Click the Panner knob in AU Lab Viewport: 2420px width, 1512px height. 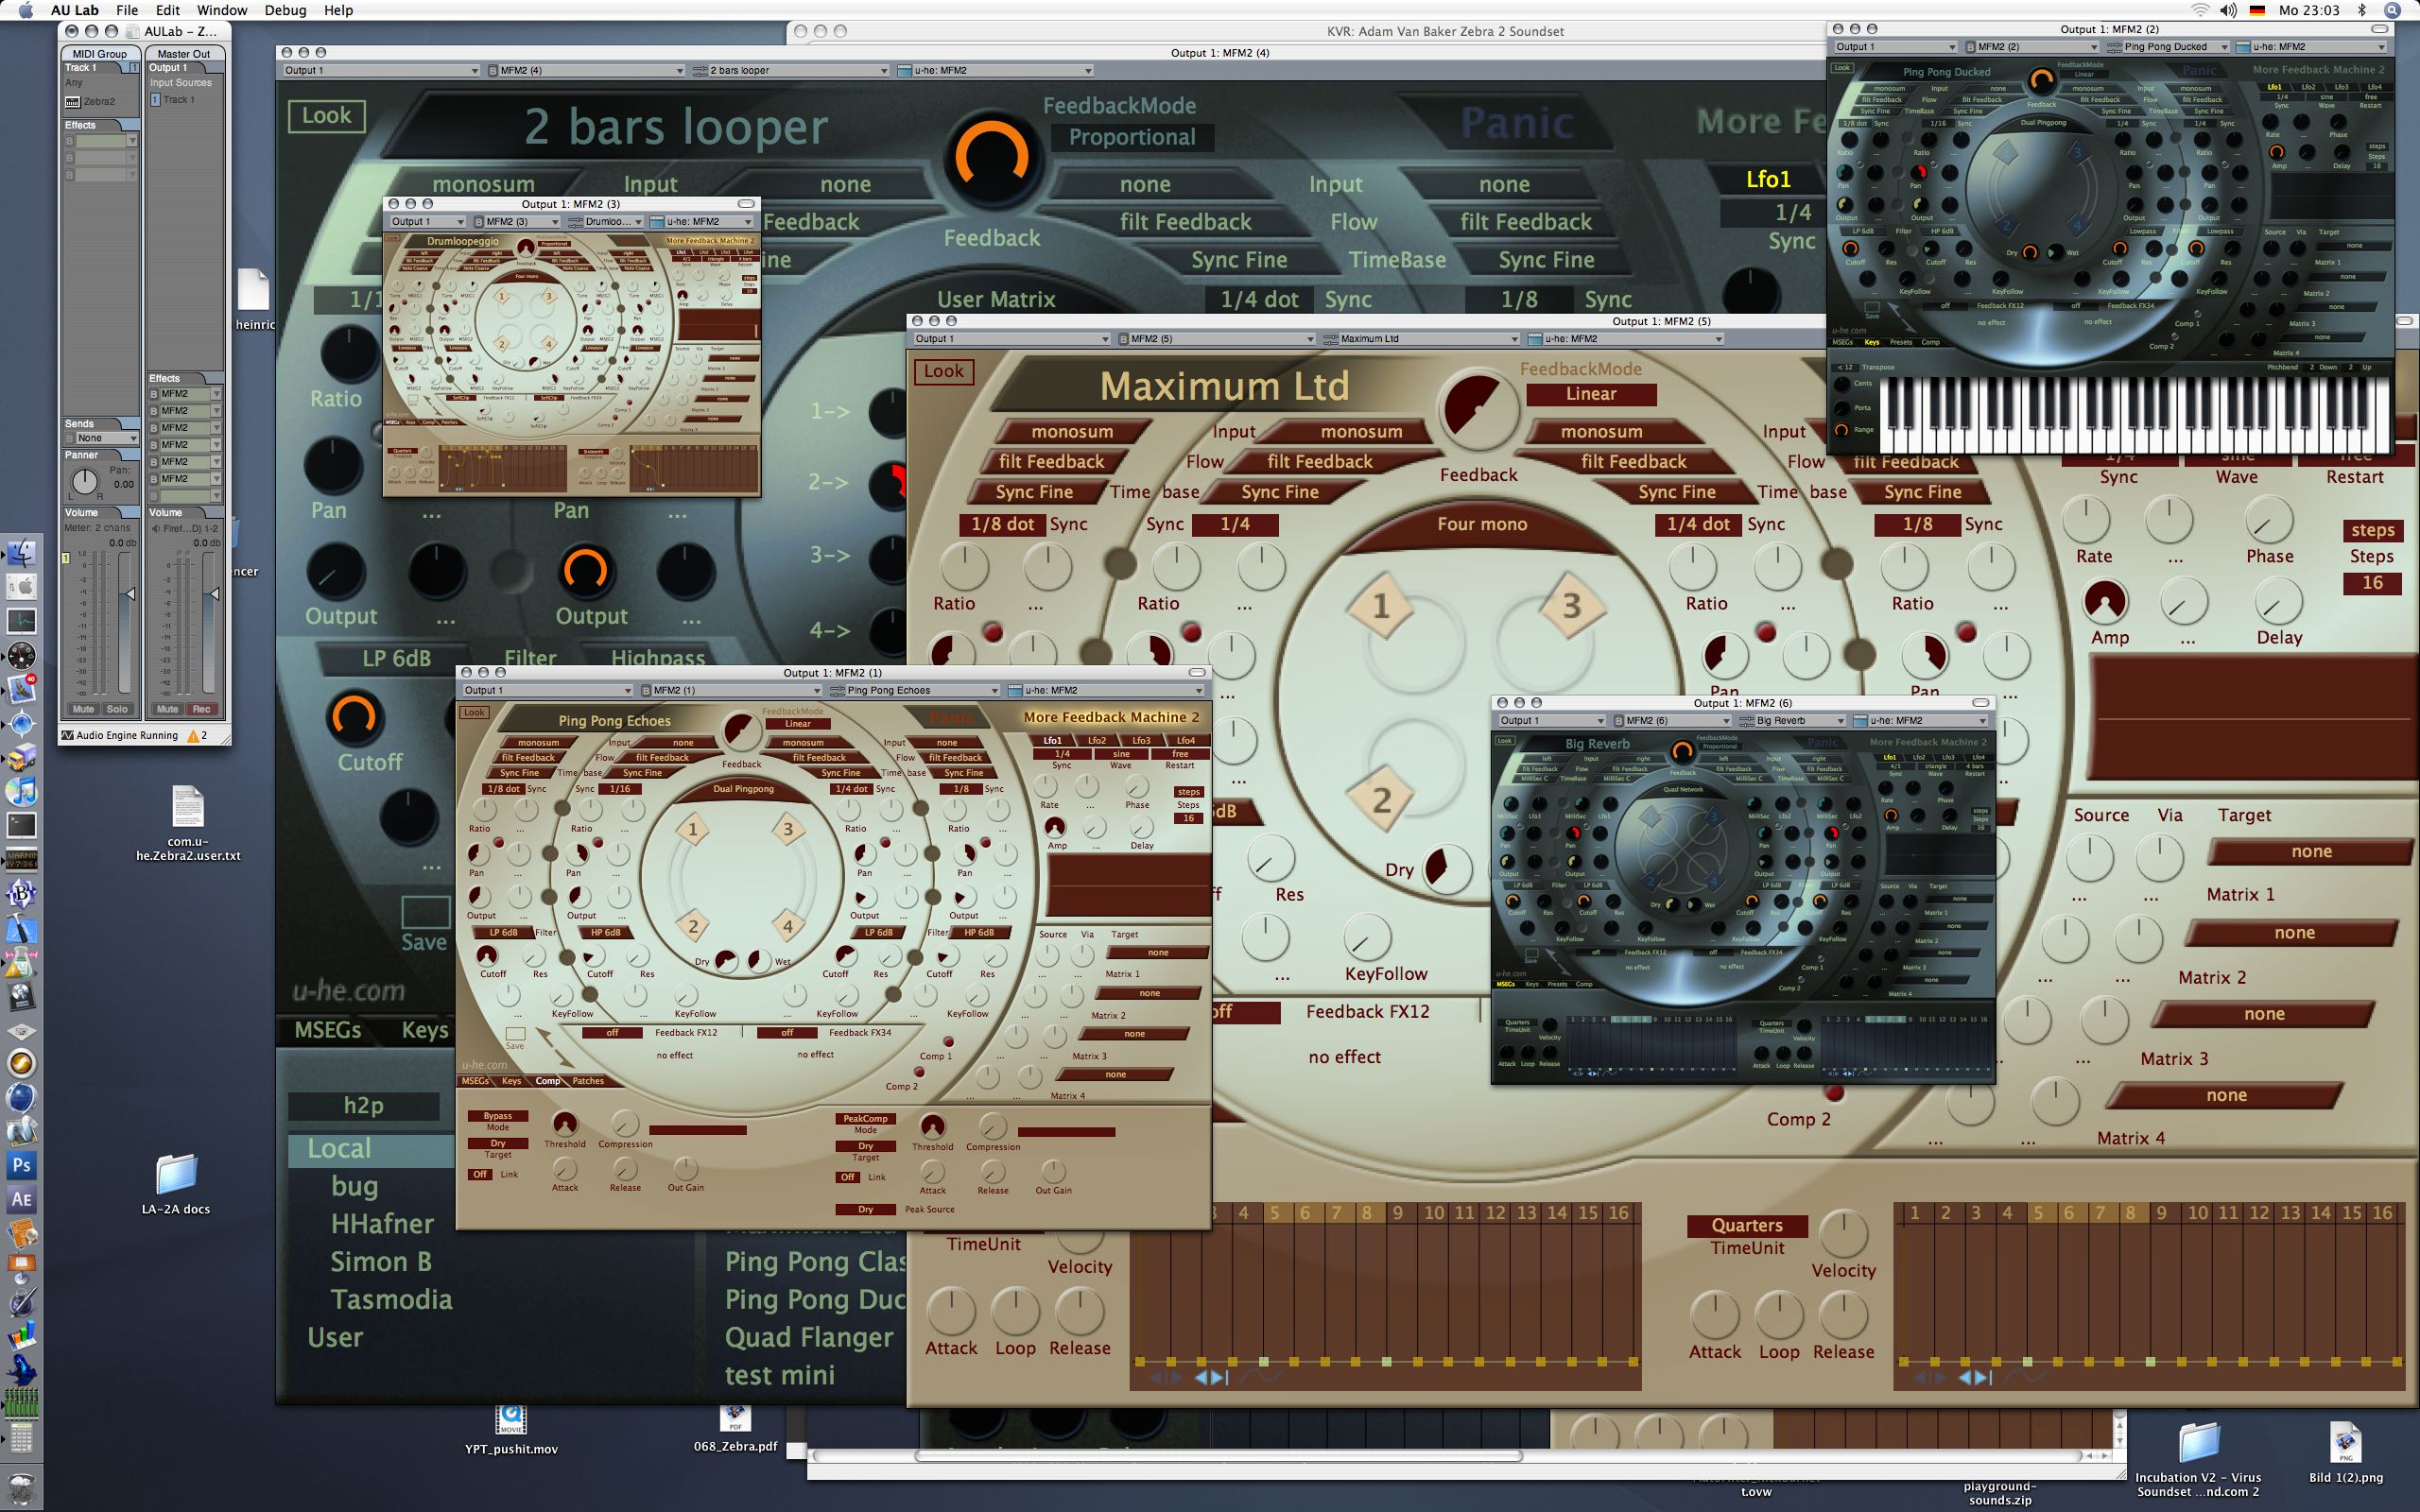85,481
